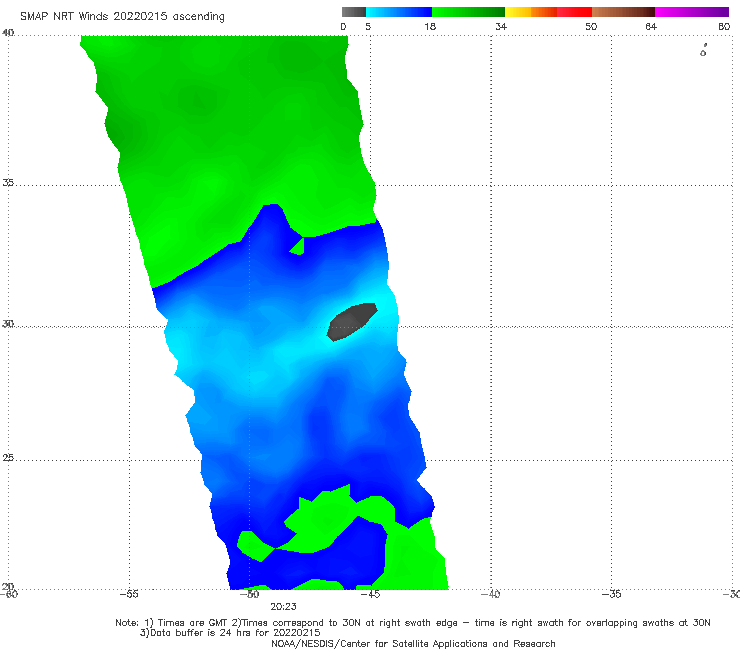Click the red segment of the color bar
The width and height of the screenshot is (740, 650).
[x=574, y=12]
